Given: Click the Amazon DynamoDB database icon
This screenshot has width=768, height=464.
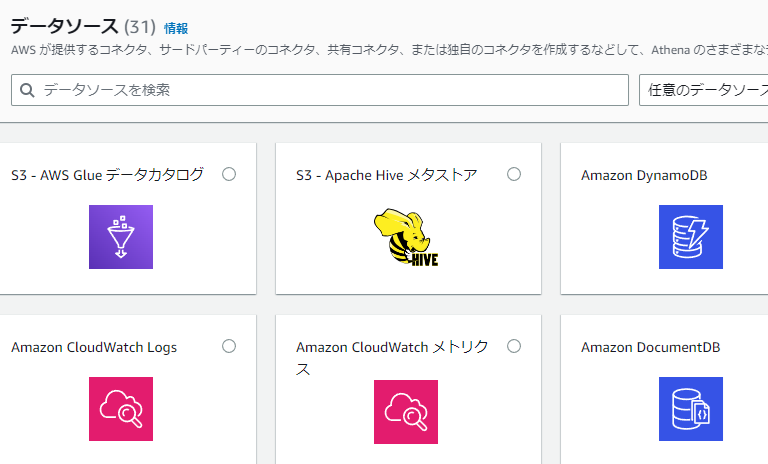Looking at the screenshot, I should pos(691,237).
